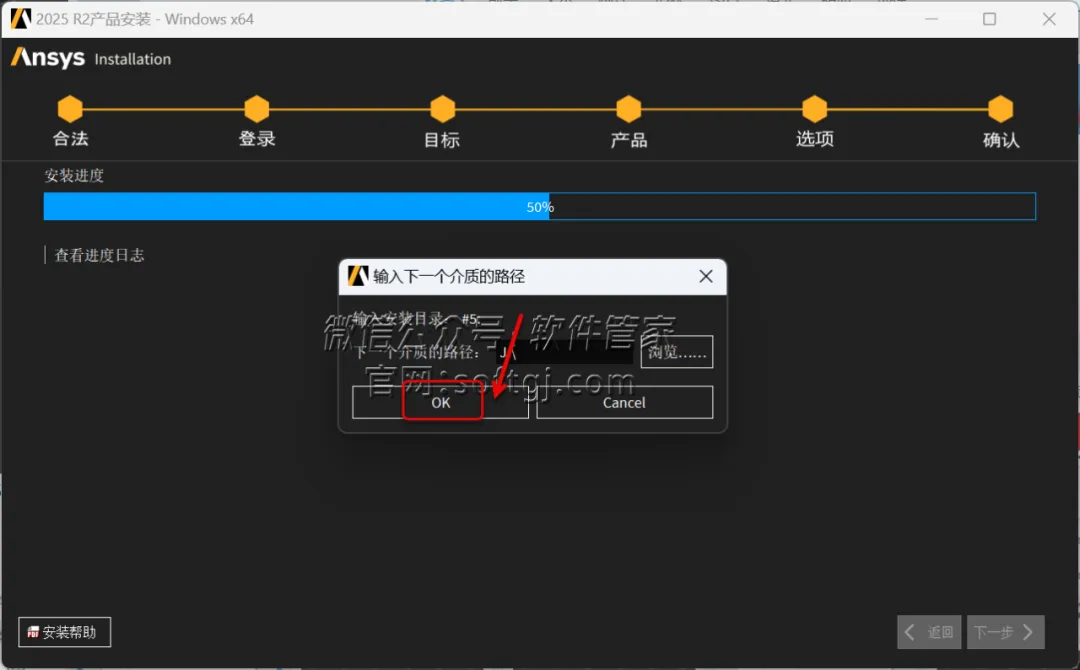Focus the next media path input field
Viewport: 1080px width, 670px height.
[564, 352]
